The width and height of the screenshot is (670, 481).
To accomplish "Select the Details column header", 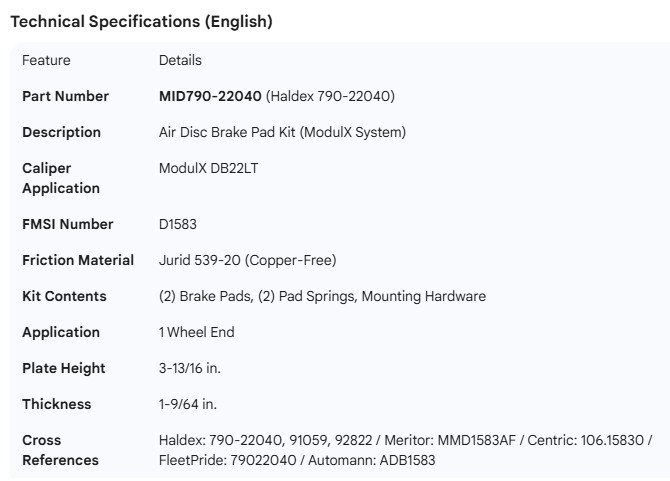I will [180, 60].
